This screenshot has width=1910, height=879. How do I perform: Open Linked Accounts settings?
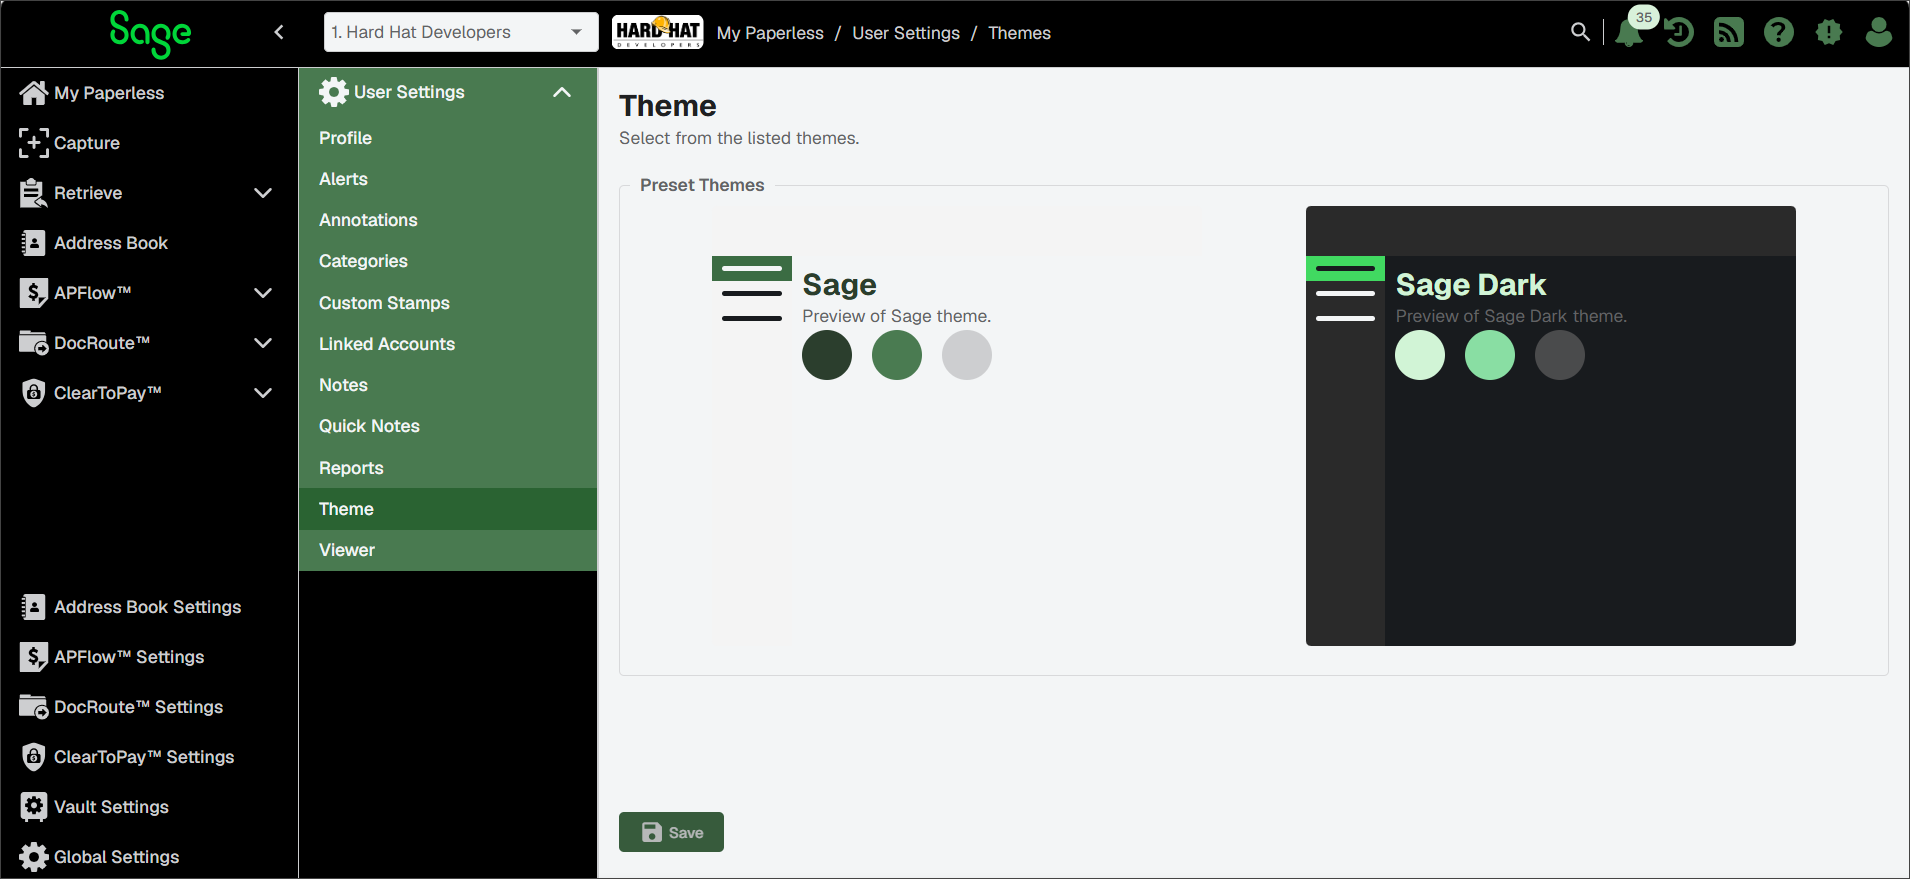click(448, 344)
